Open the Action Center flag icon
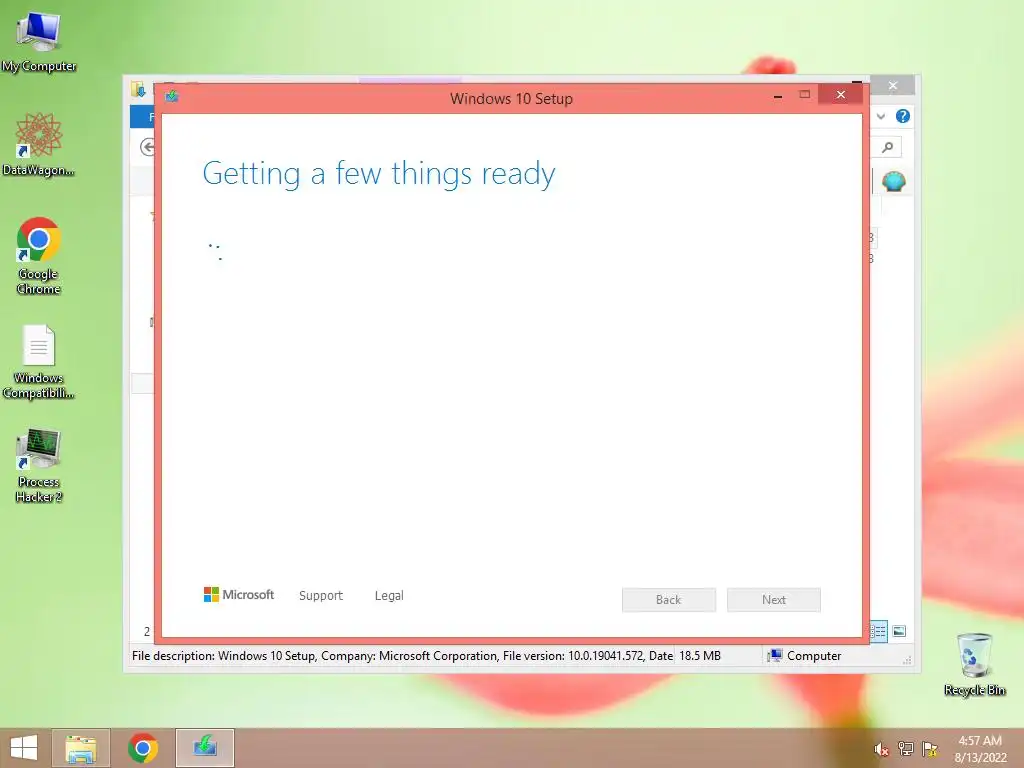This screenshot has width=1024, height=768. pos(930,749)
